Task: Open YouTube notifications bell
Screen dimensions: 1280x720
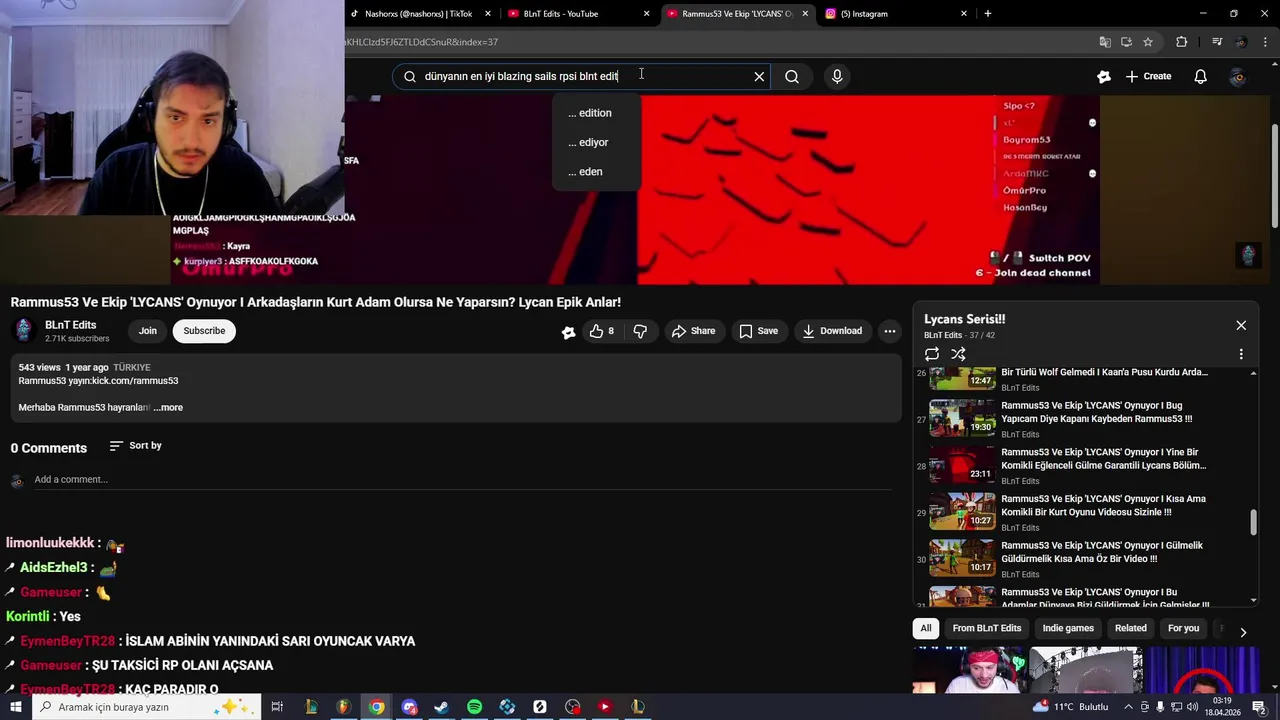Action: point(1201,76)
